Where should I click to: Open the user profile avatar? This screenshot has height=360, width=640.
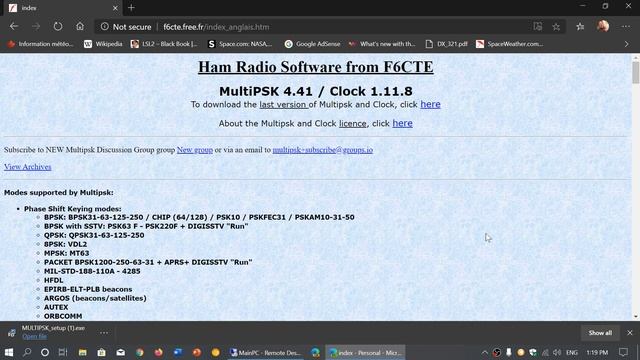[603, 27]
